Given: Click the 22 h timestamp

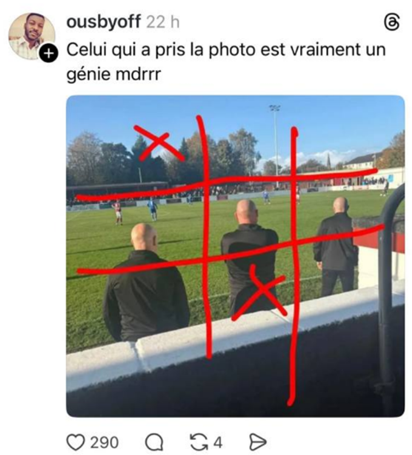Looking at the screenshot, I should pyautogui.click(x=163, y=22).
